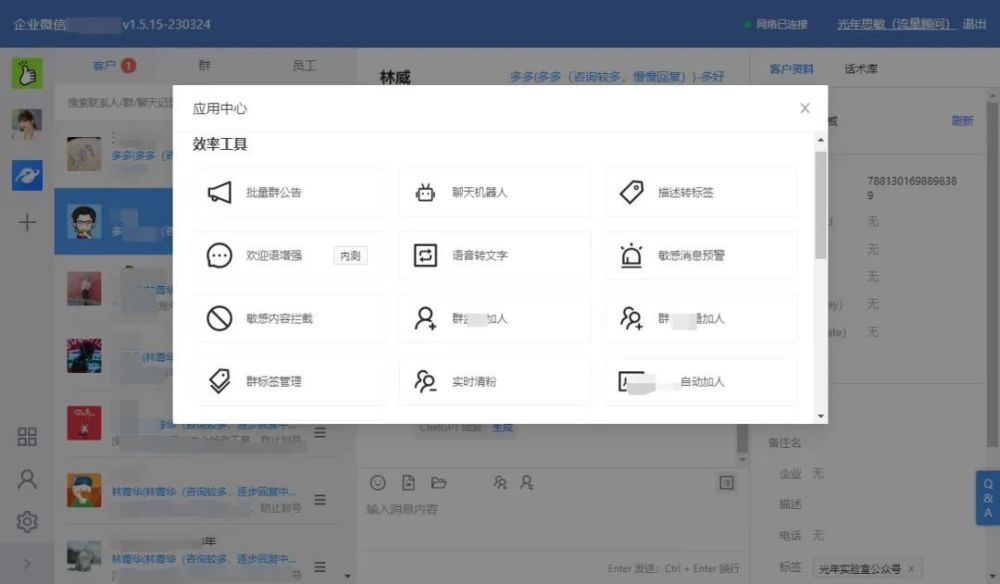Switch to the 群 tab
Screen dimensions: 1000x584
point(204,65)
